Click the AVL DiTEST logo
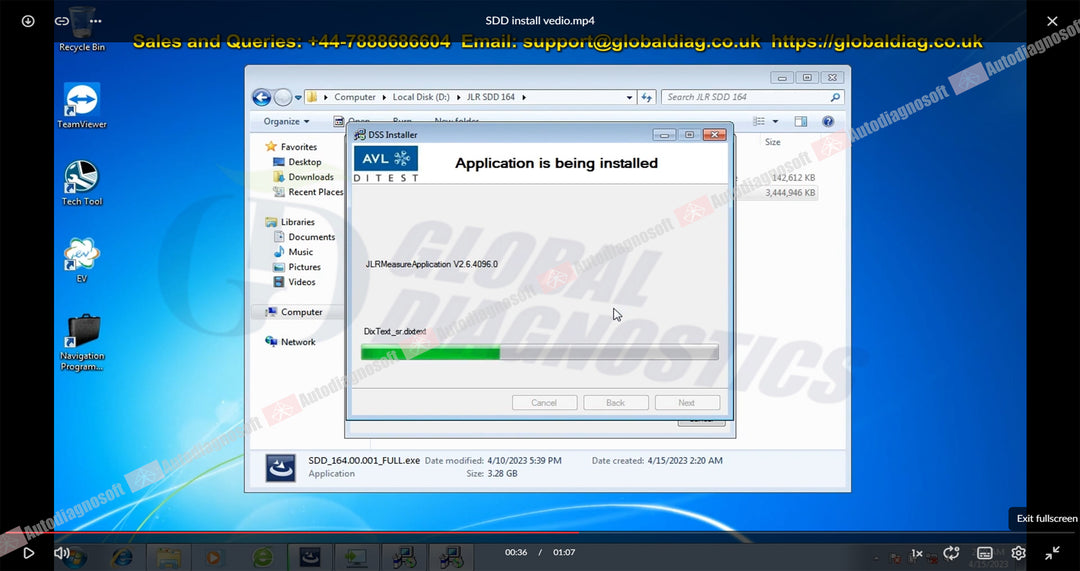 click(386, 164)
